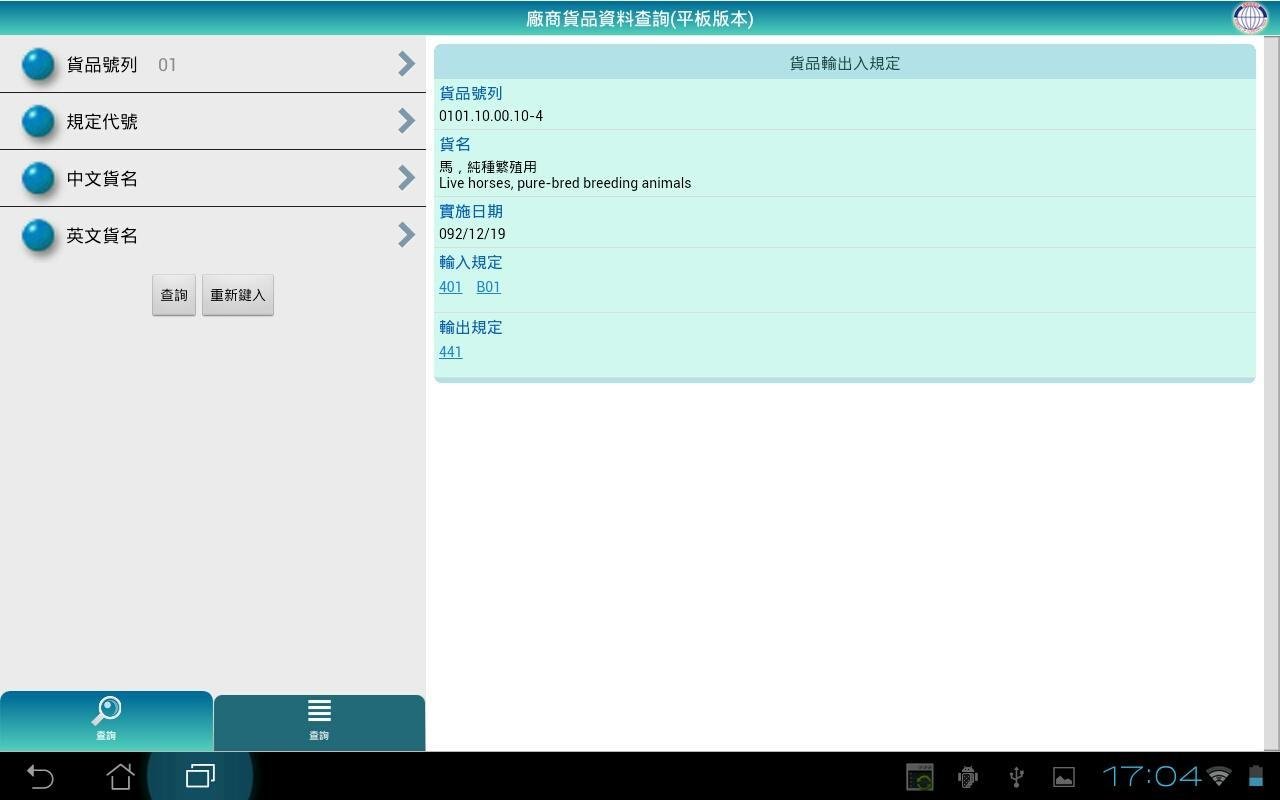Open import regulation link B01
The image size is (1280, 800).
click(x=488, y=287)
